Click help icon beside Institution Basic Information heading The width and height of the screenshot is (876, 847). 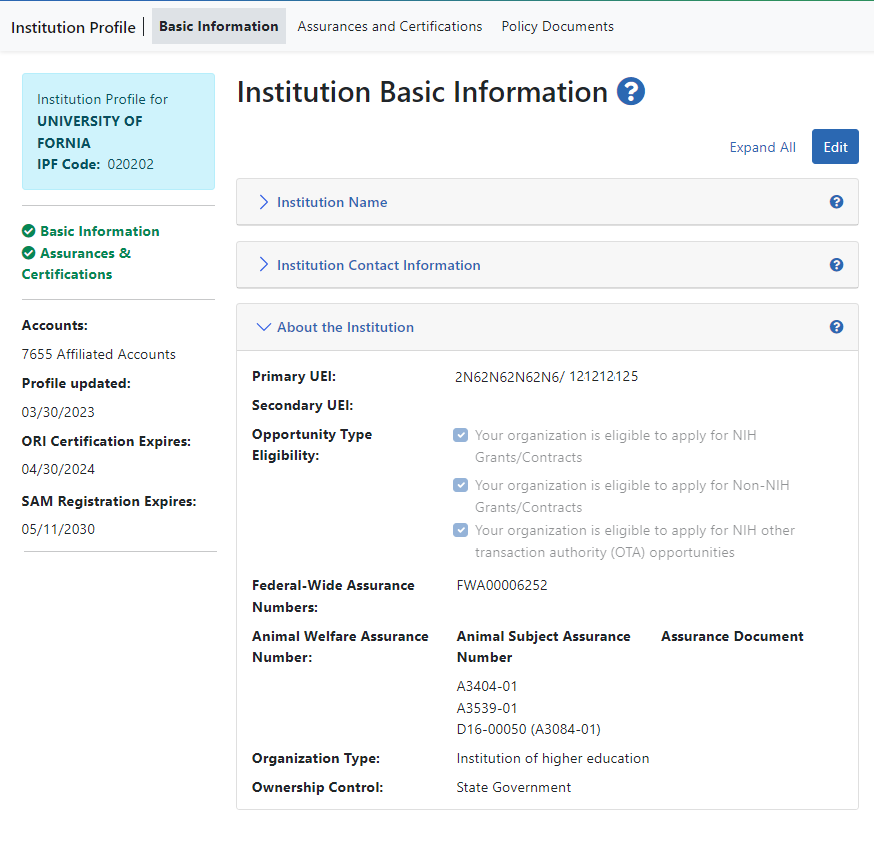click(x=631, y=92)
